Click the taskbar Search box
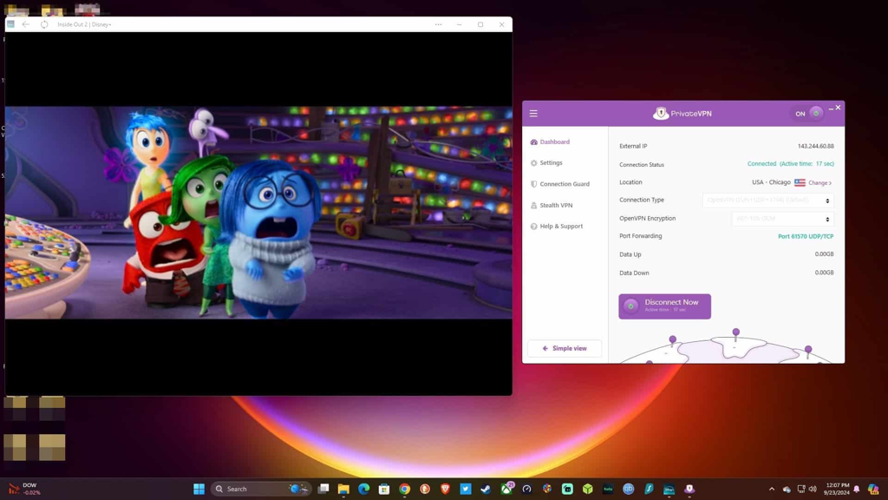The width and height of the screenshot is (888, 500). click(x=248, y=489)
